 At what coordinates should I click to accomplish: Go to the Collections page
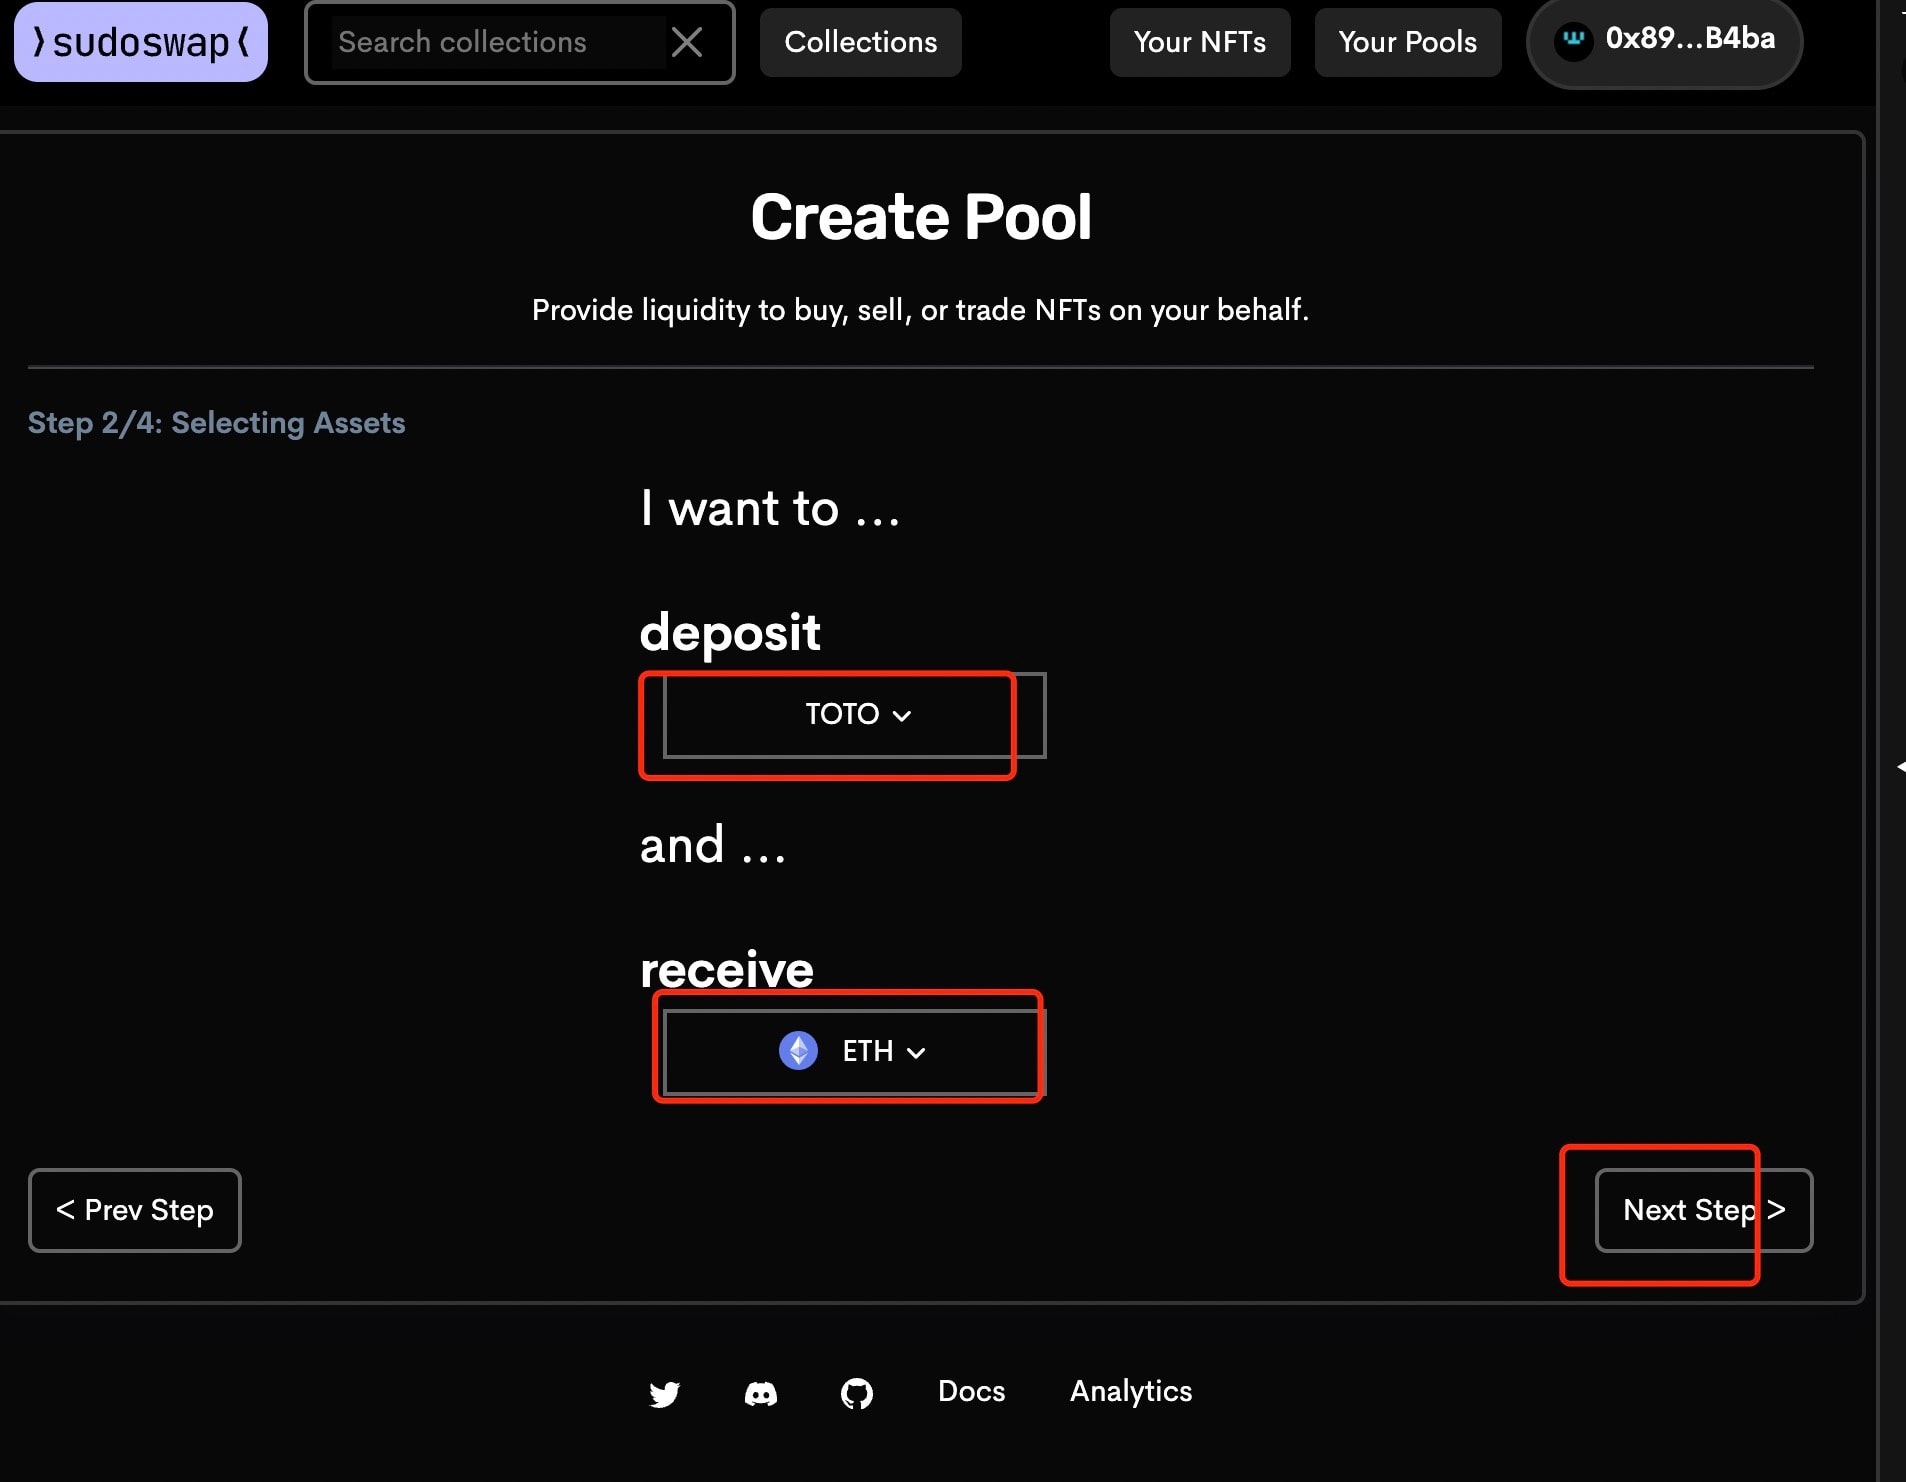[860, 42]
